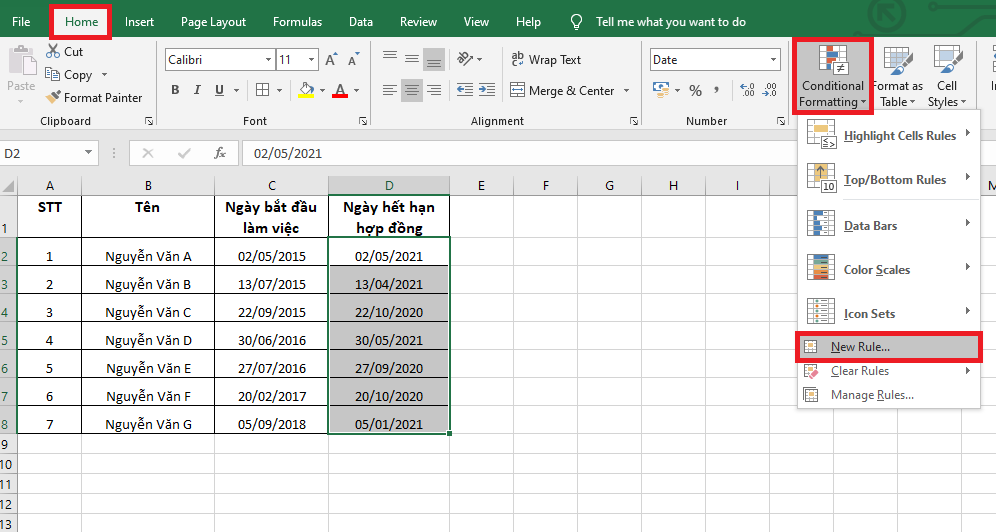
Task: Open the Merge & Center dropdown arrow
Action: tap(626, 91)
